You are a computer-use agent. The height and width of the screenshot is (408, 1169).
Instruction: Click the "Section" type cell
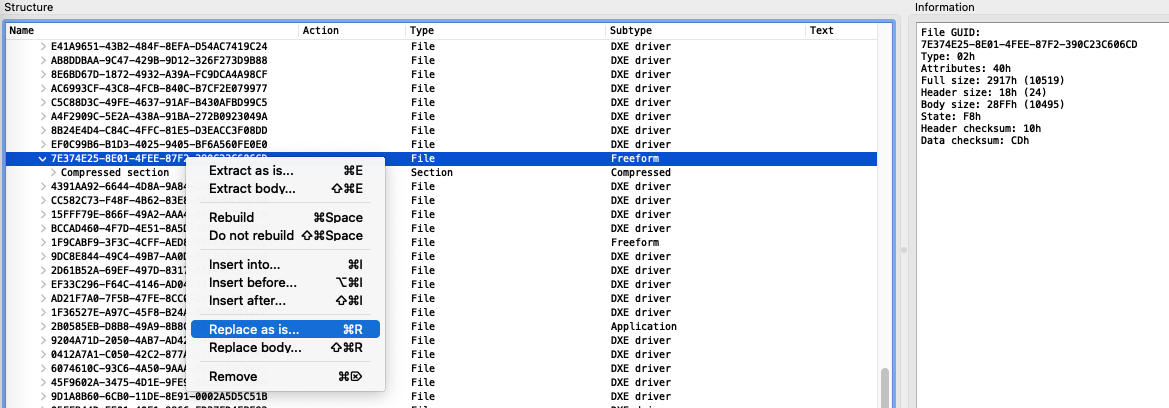point(432,172)
